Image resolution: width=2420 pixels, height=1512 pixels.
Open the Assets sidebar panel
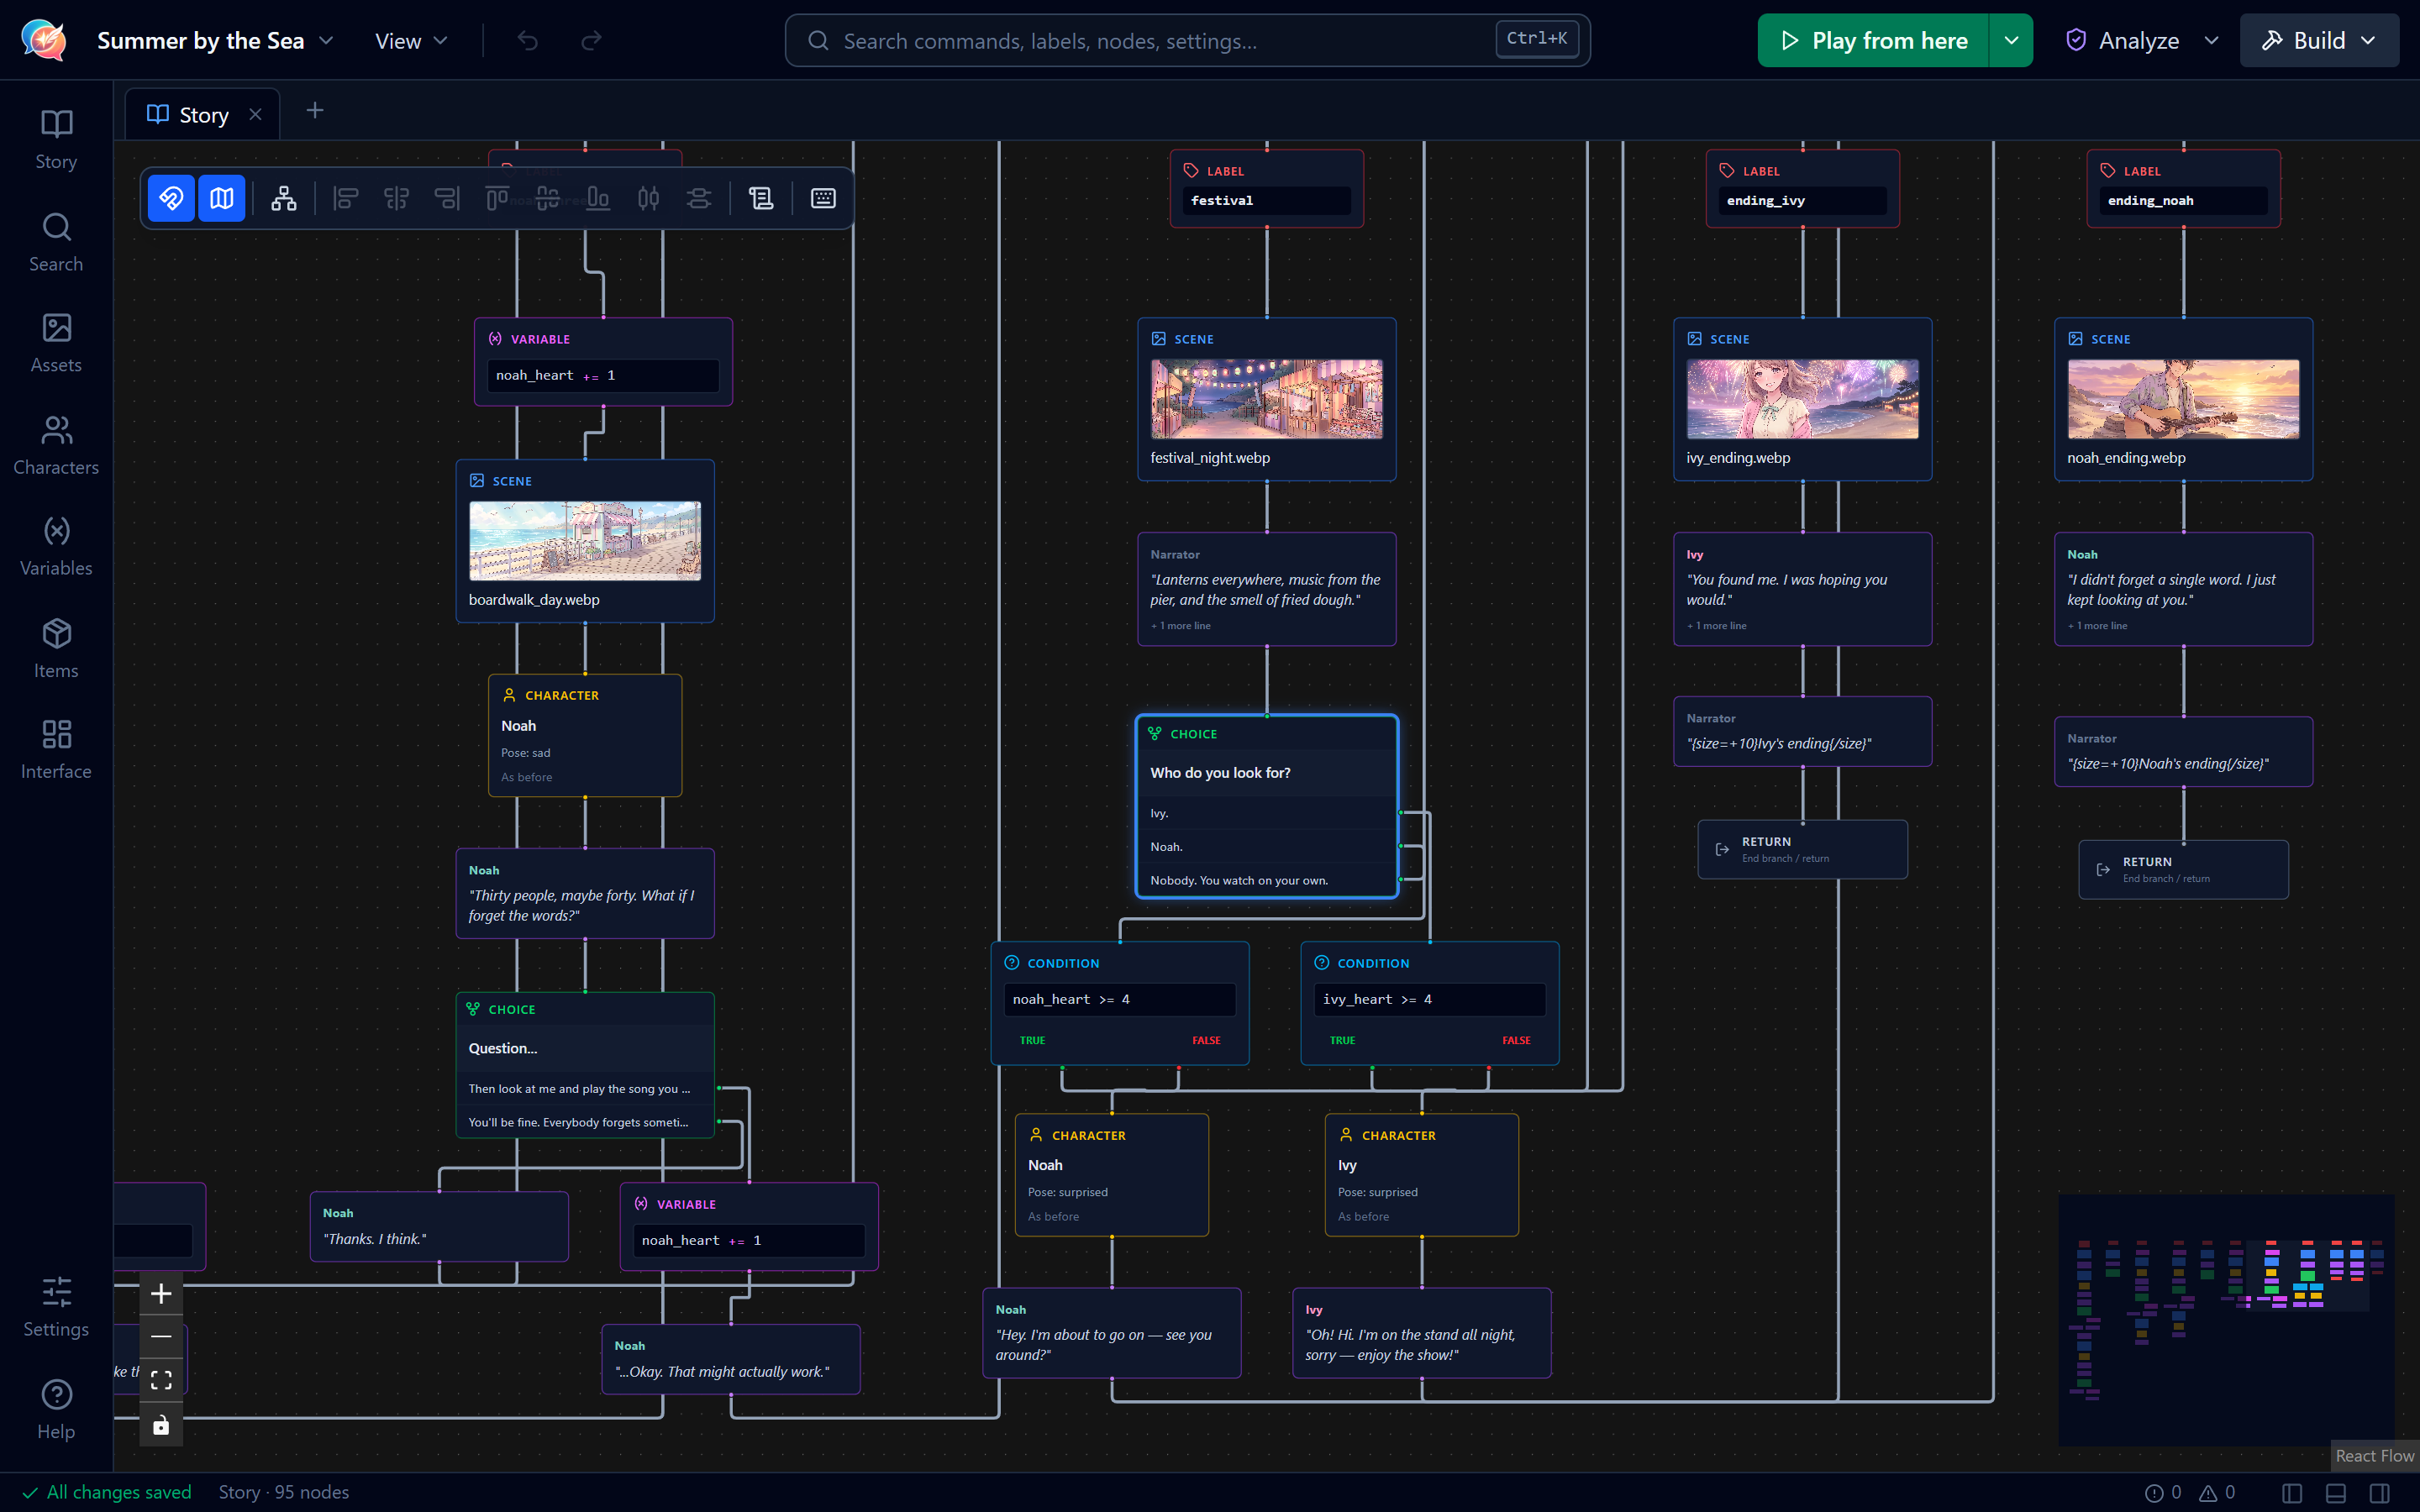[x=56, y=343]
